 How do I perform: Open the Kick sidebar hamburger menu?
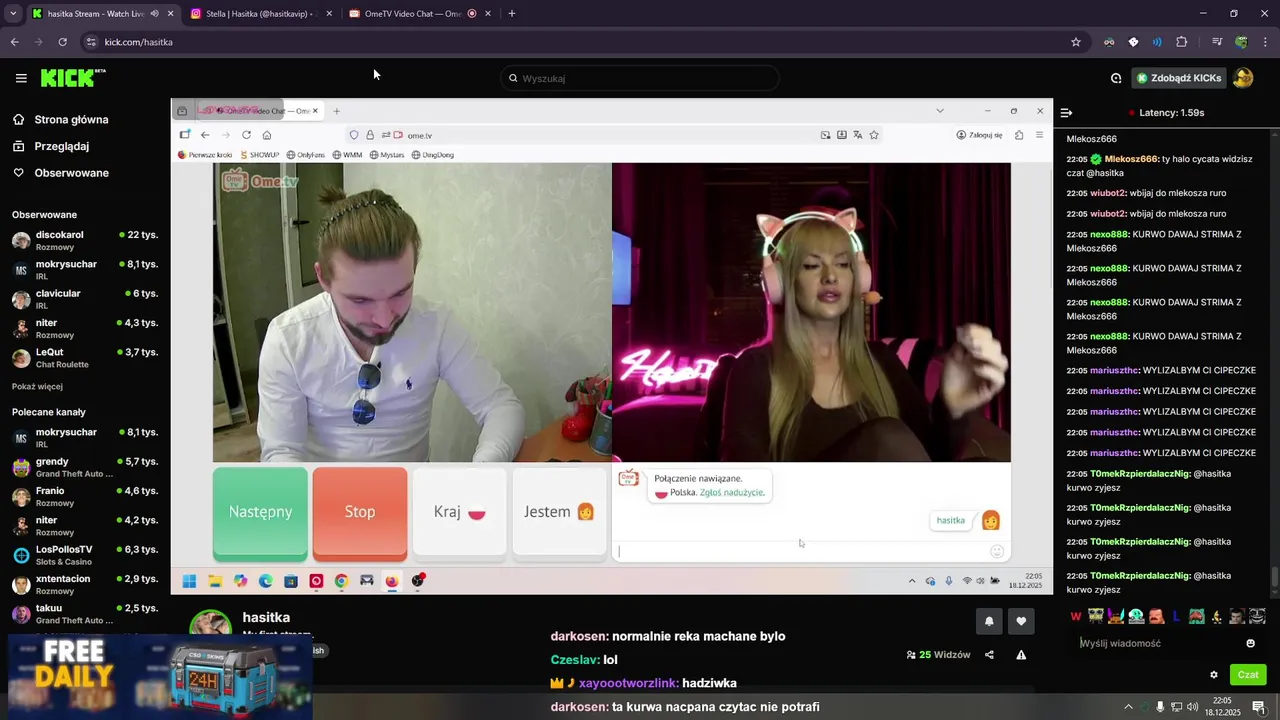pos(21,78)
